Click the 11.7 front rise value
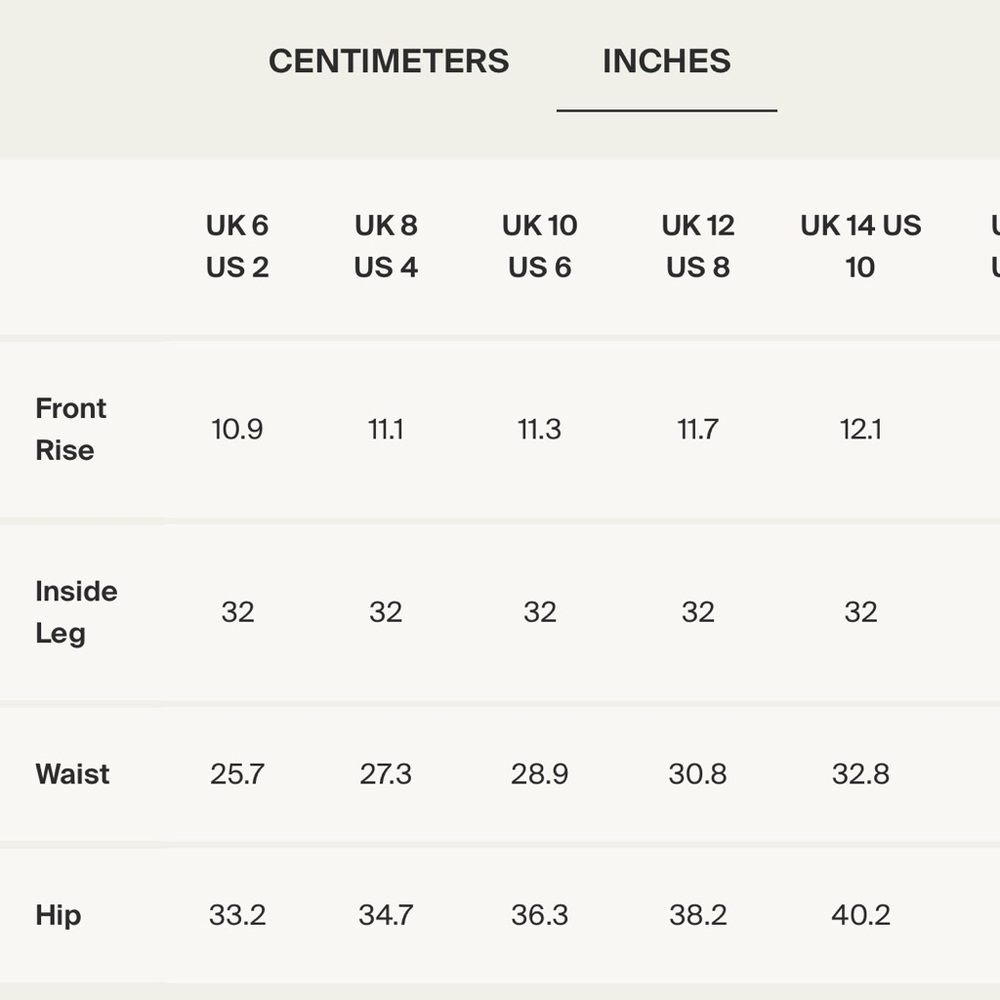Image resolution: width=1000 pixels, height=1000 pixels. 697,429
